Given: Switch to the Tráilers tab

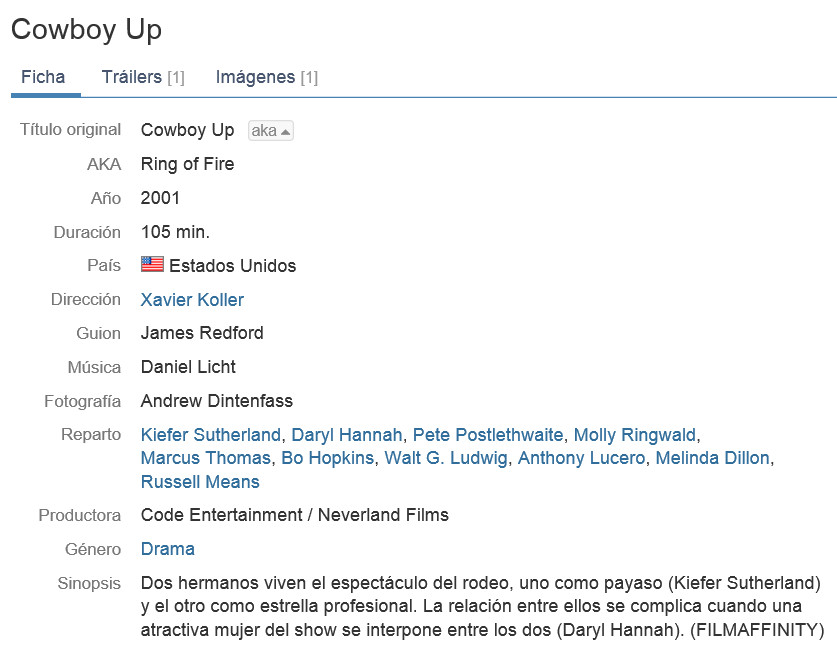Looking at the screenshot, I should point(143,77).
